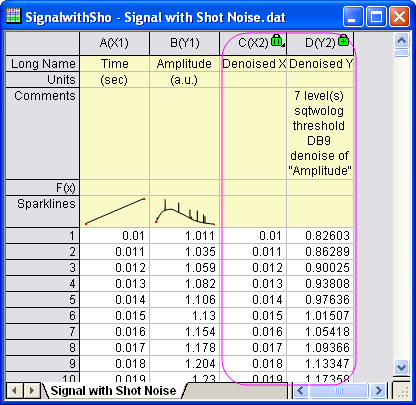Click the '(sec)' units cell

coord(115,80)
